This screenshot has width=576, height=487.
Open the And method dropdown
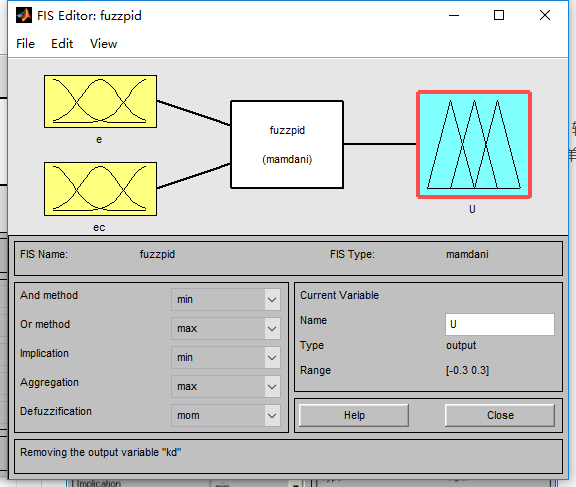point(226,299)
